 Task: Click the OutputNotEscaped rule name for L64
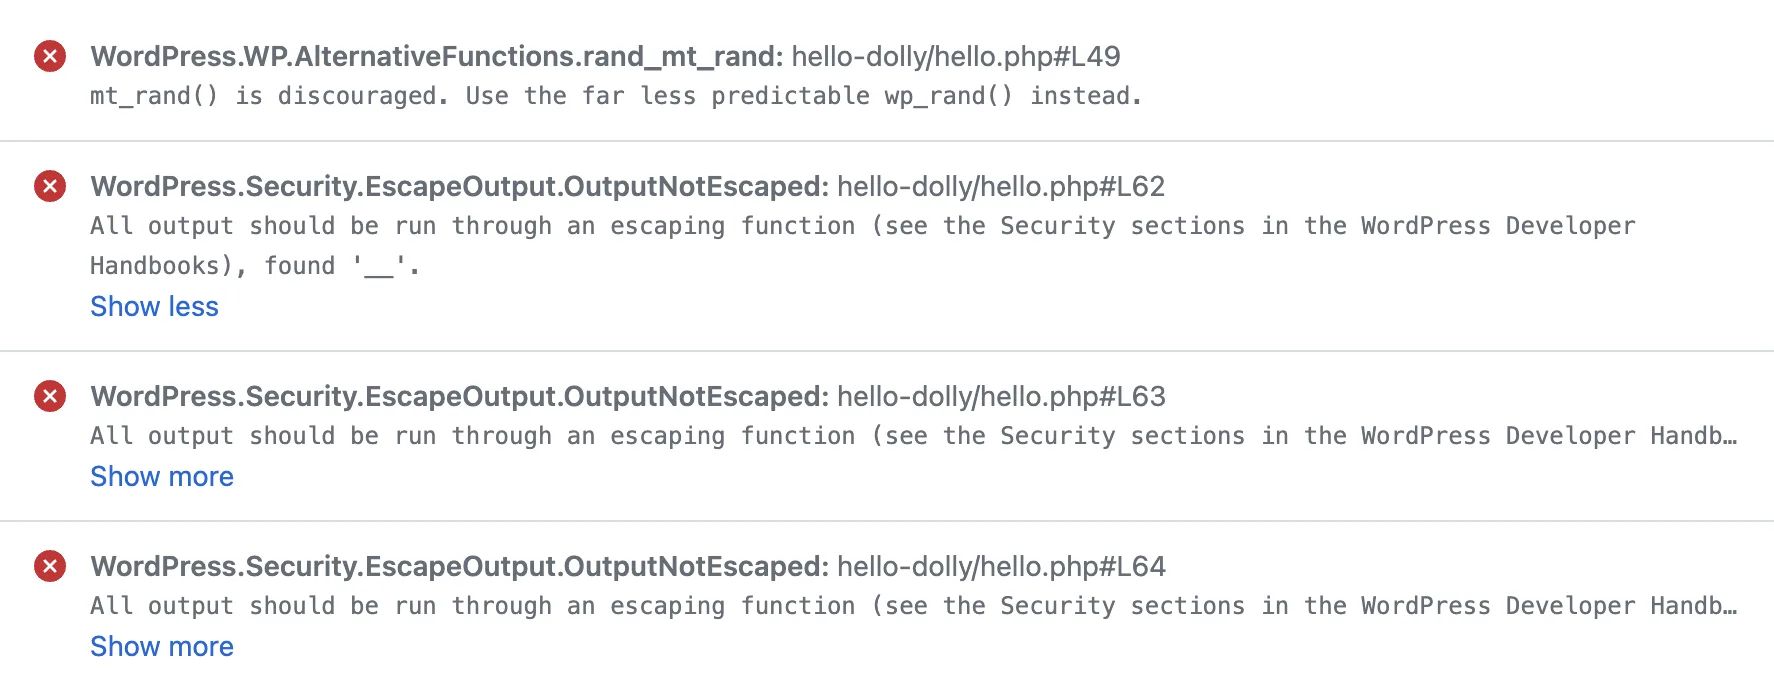(x=459, y=566)
